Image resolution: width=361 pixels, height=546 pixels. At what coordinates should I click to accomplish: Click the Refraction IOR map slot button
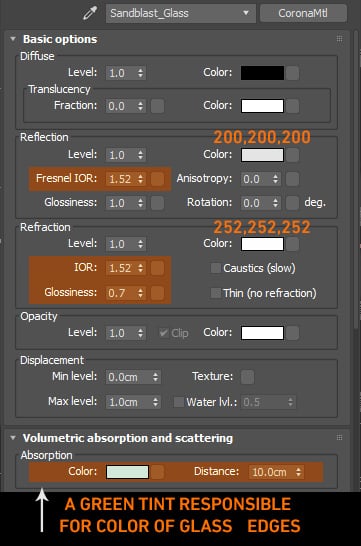pyautogui.click(x=157, y=268)
